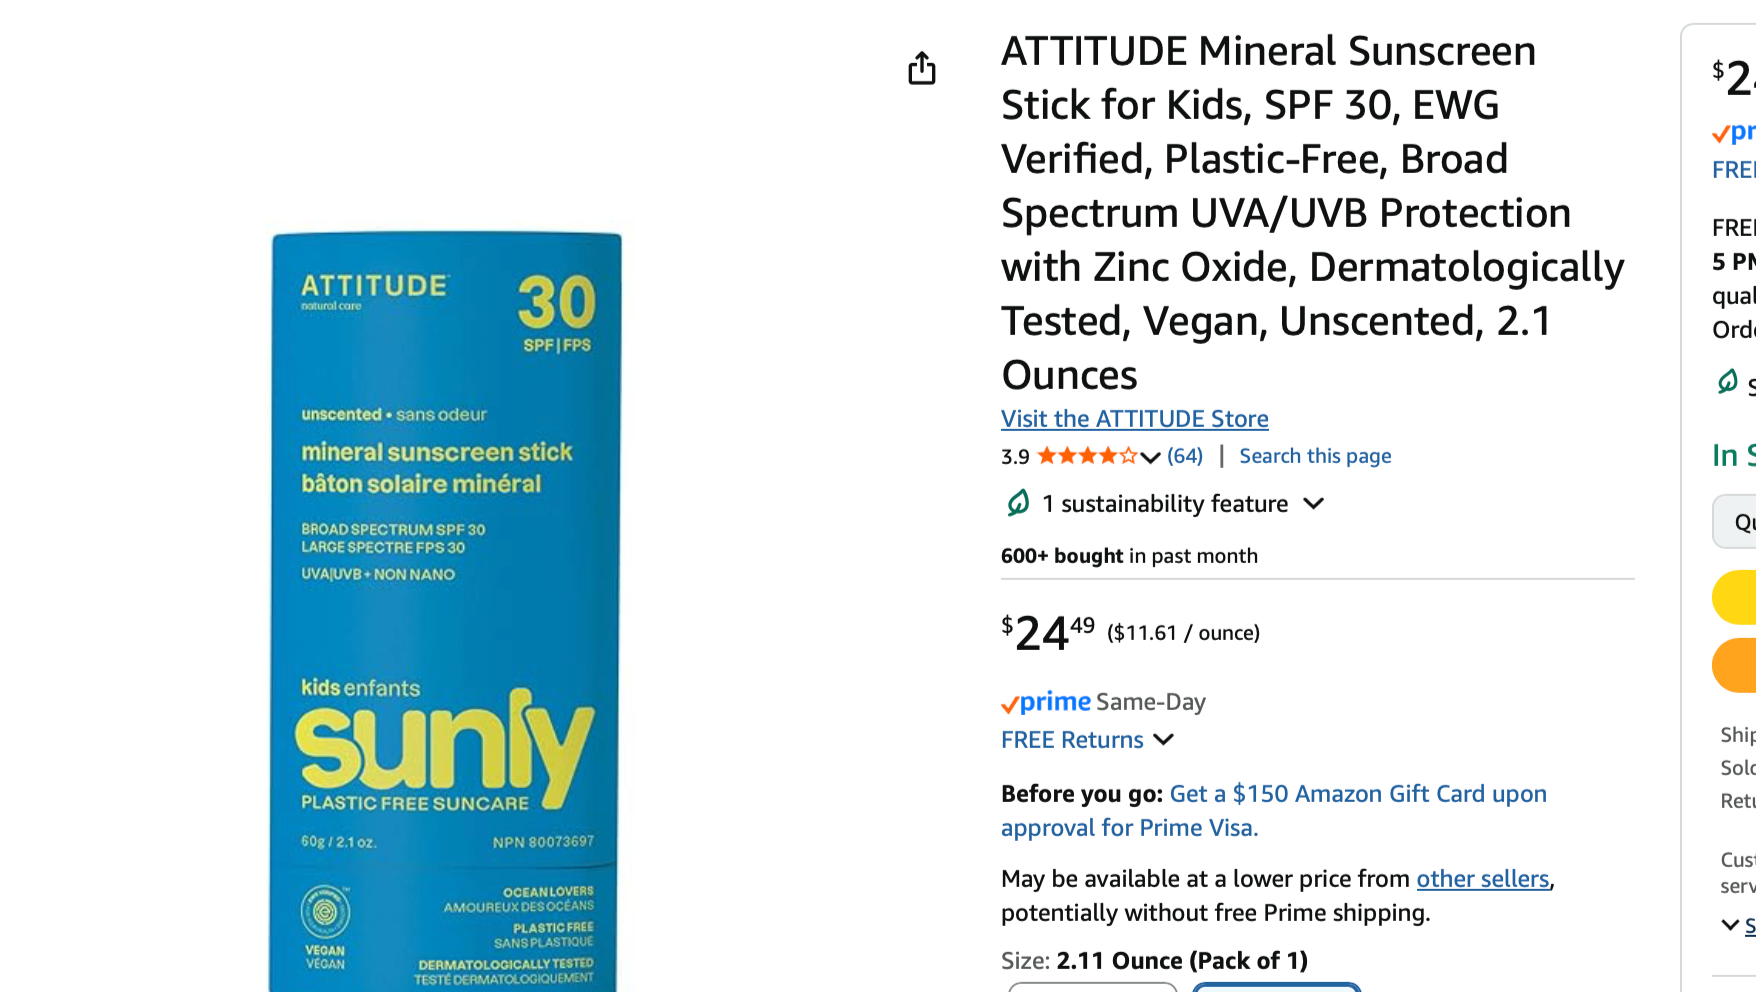
Task: Open the 64 customer reviews link
Action: (x=1185, y=456)
